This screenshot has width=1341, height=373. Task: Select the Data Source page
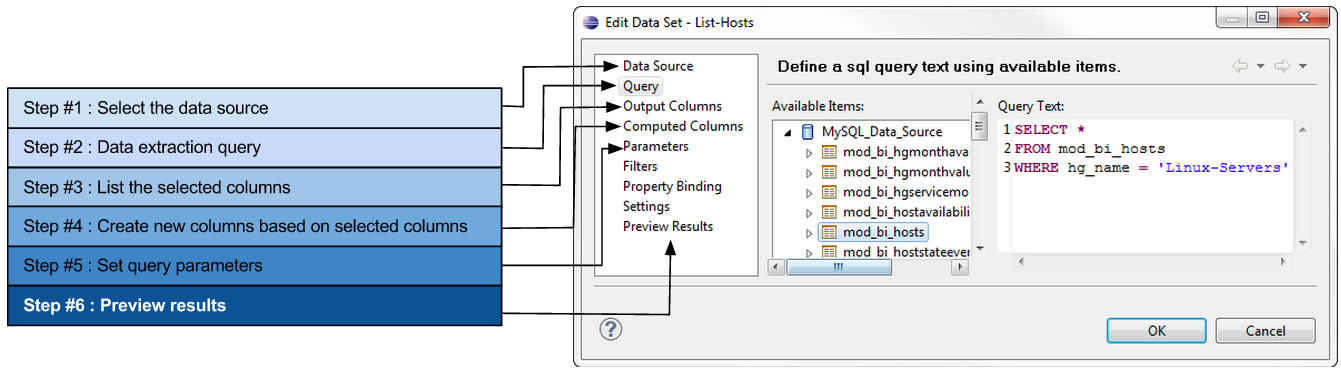pyautogui.click(x=658, y=66)
